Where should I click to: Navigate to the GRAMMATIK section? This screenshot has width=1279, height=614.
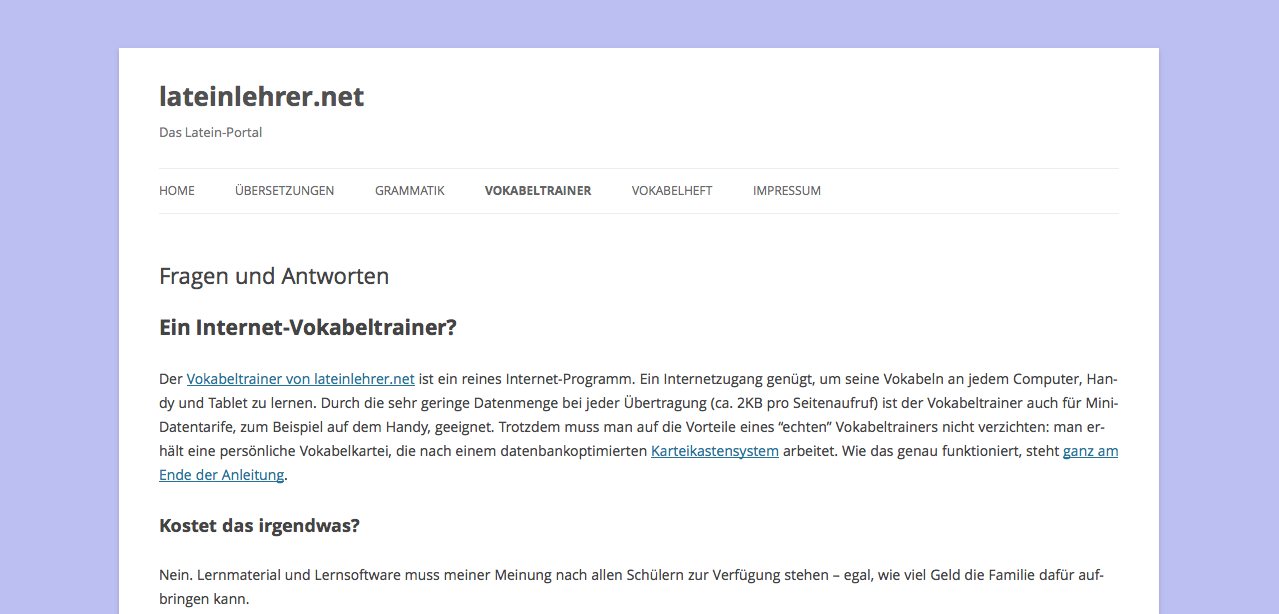[x=409, y=191]
